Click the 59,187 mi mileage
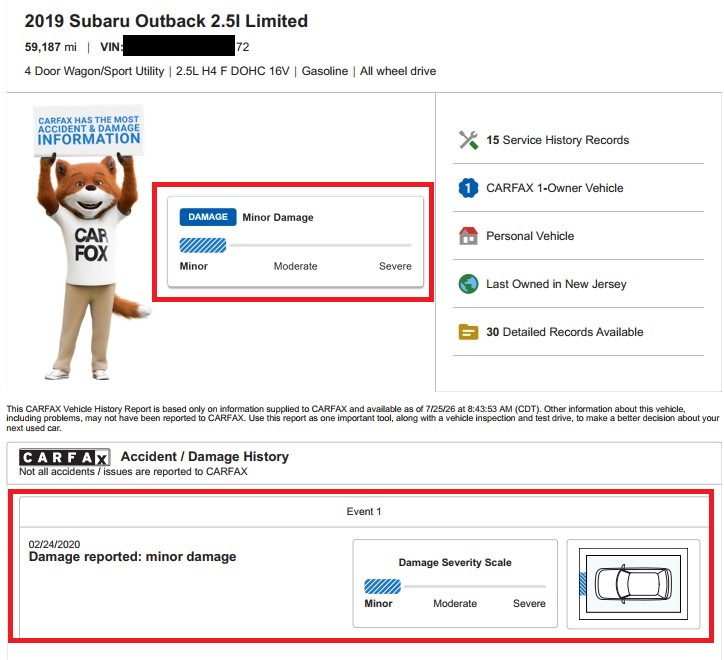The height and width of the screenshot is (660, 724). coord(51,47)
